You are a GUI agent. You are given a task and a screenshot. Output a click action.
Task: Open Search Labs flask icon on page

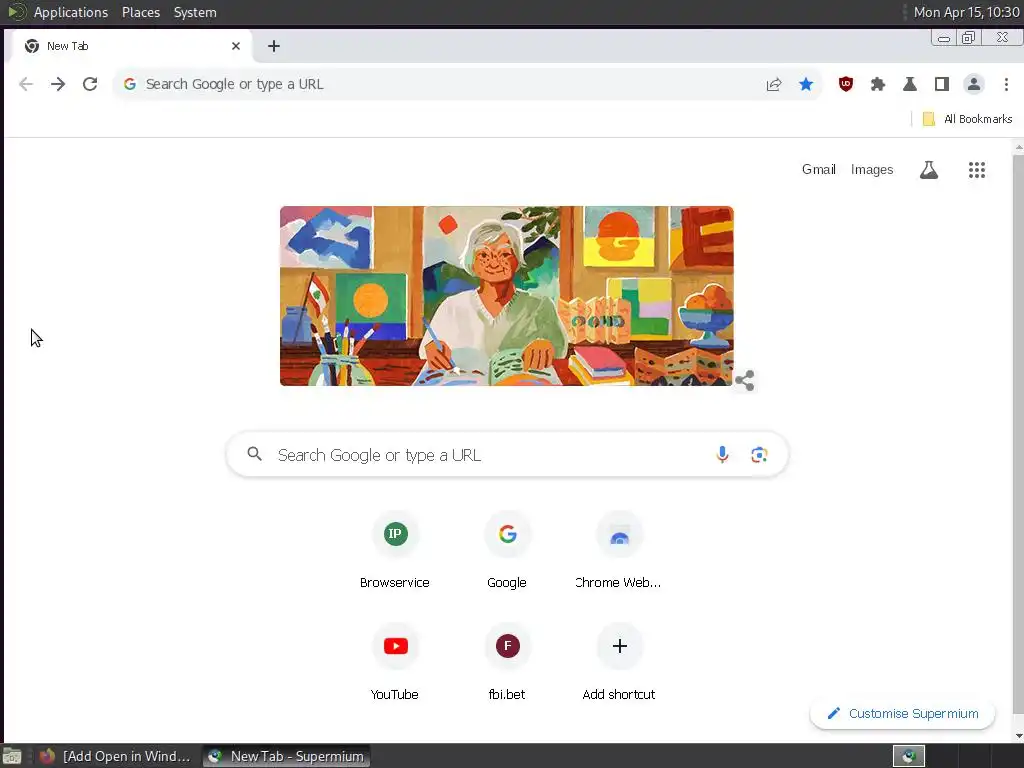point(929,170)
